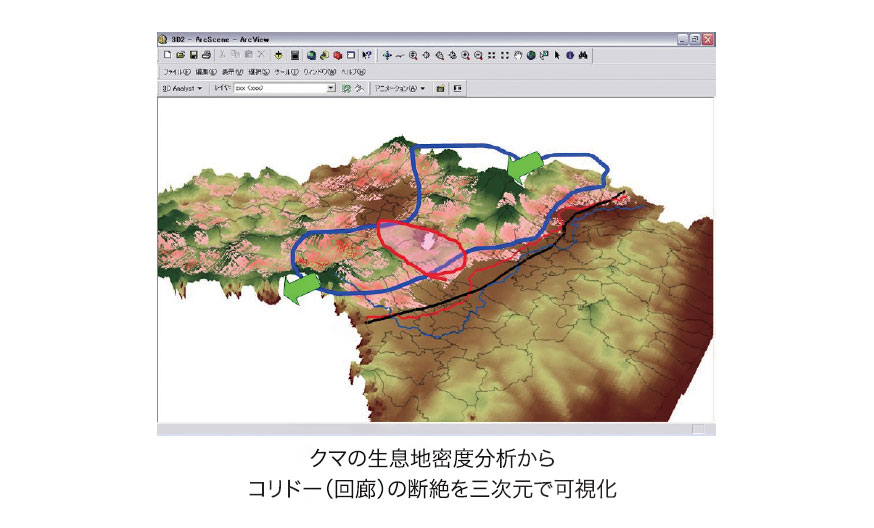This screenshot has height=528, width=874.
Task: Select the black arrow pointer tool
Action: 557,55
